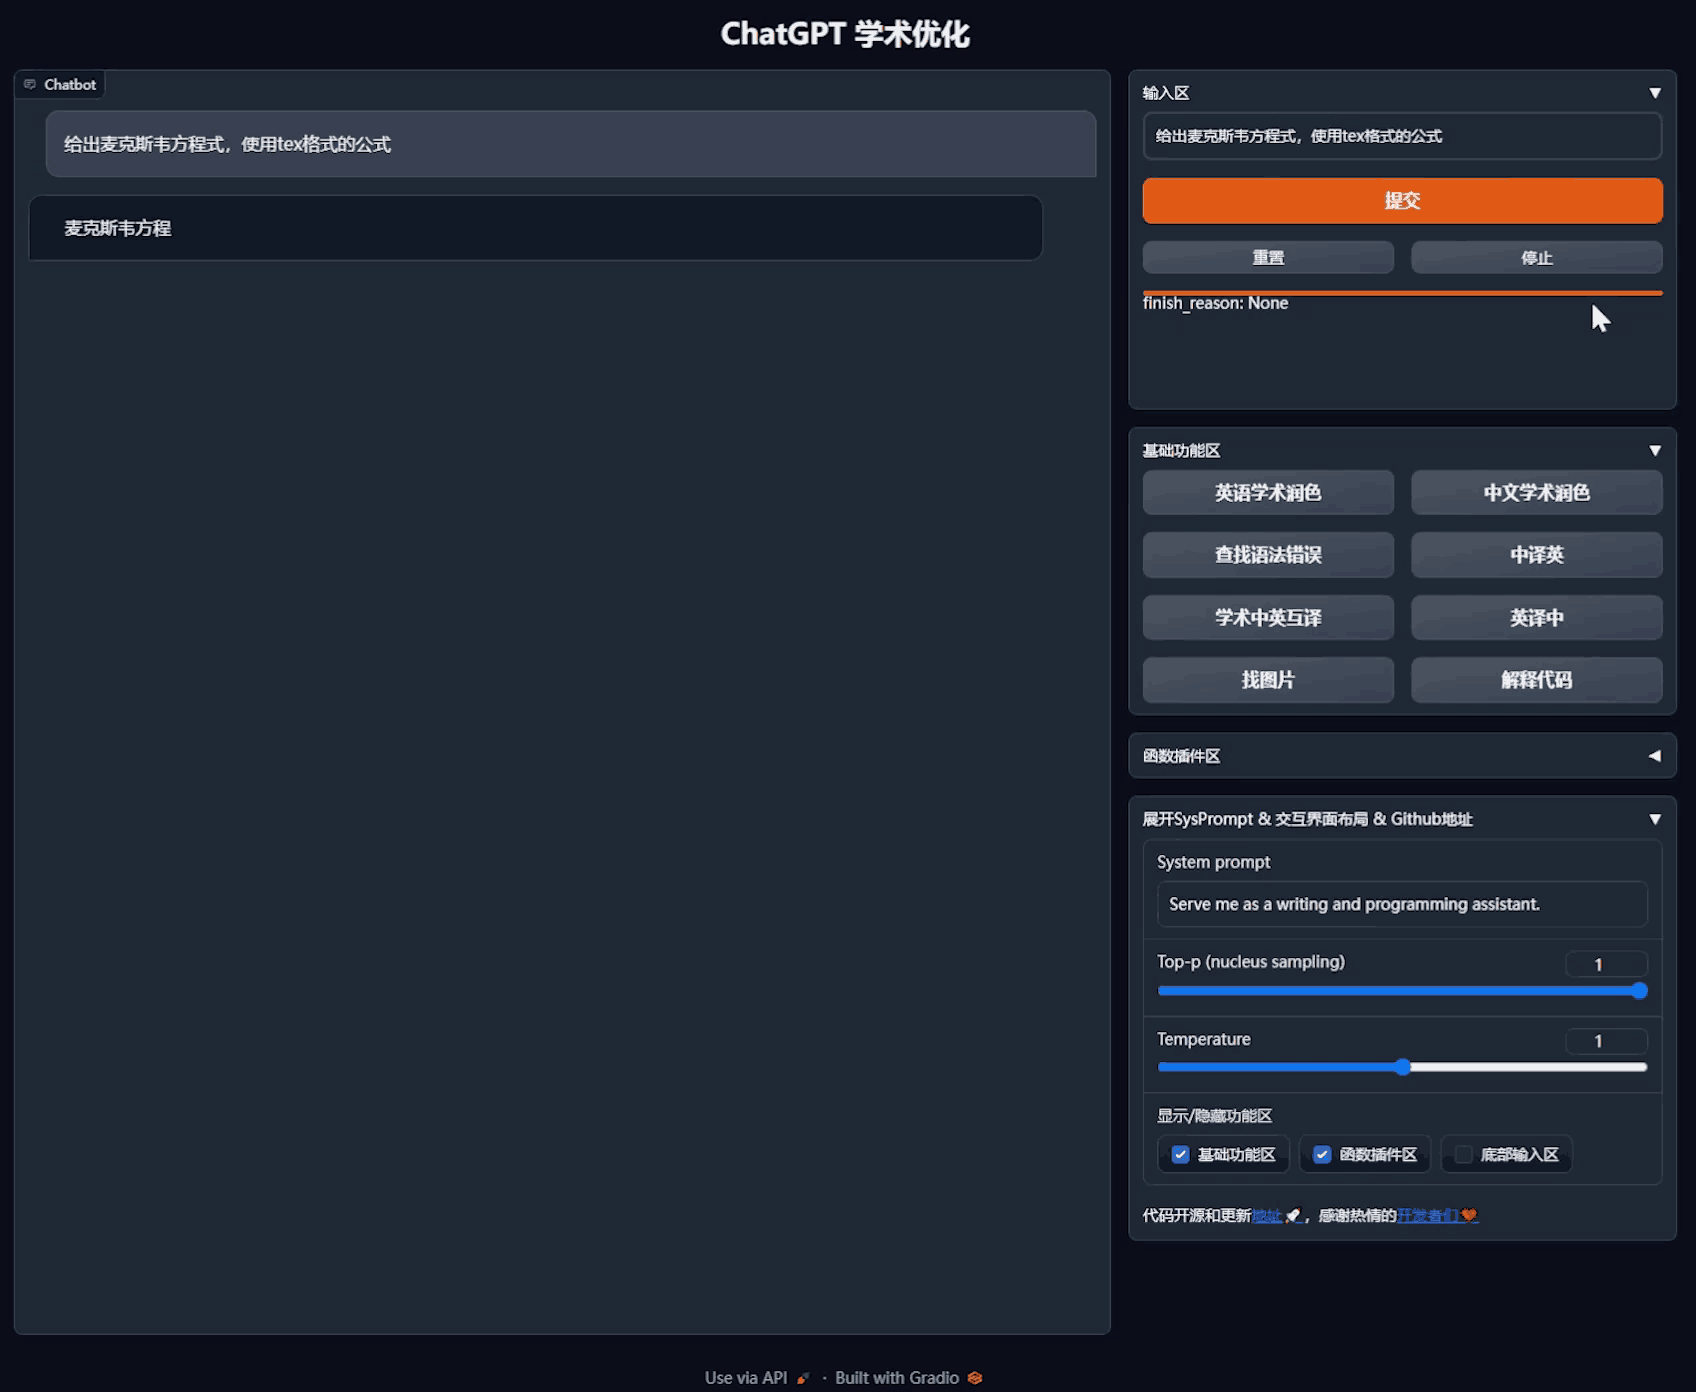Enable the 底部输入区 checkbox
Screen dimensions: 1696x1392
point(1464,1155)
